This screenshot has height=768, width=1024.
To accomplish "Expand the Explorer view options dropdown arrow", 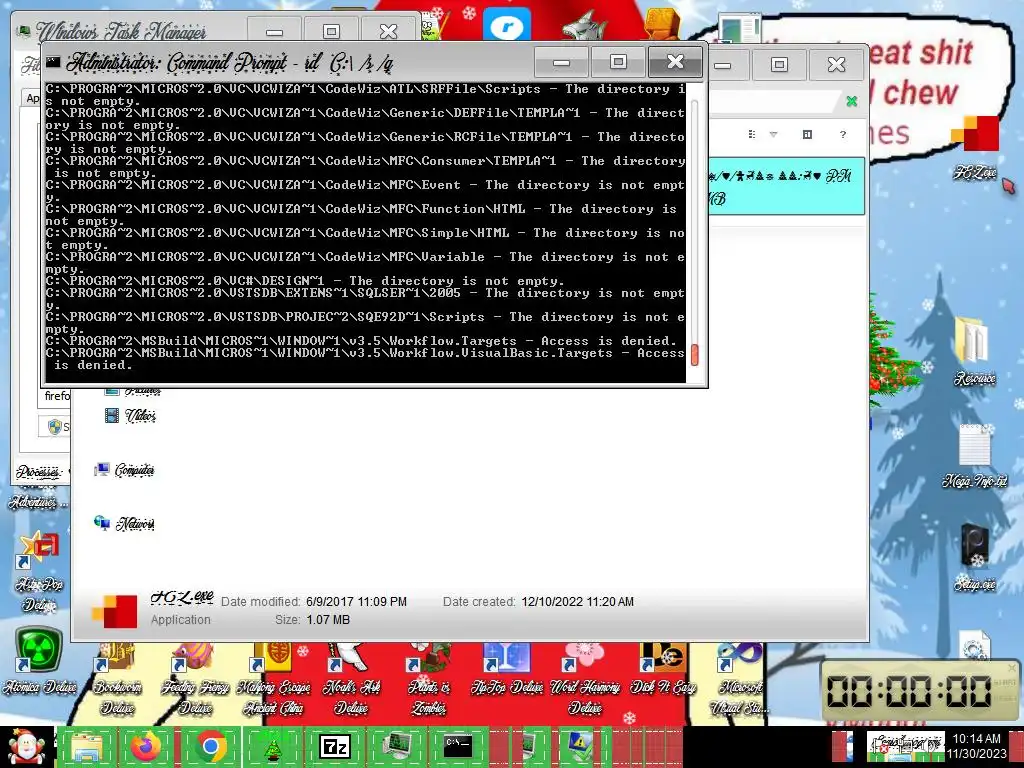I will (x=773, y=135).
